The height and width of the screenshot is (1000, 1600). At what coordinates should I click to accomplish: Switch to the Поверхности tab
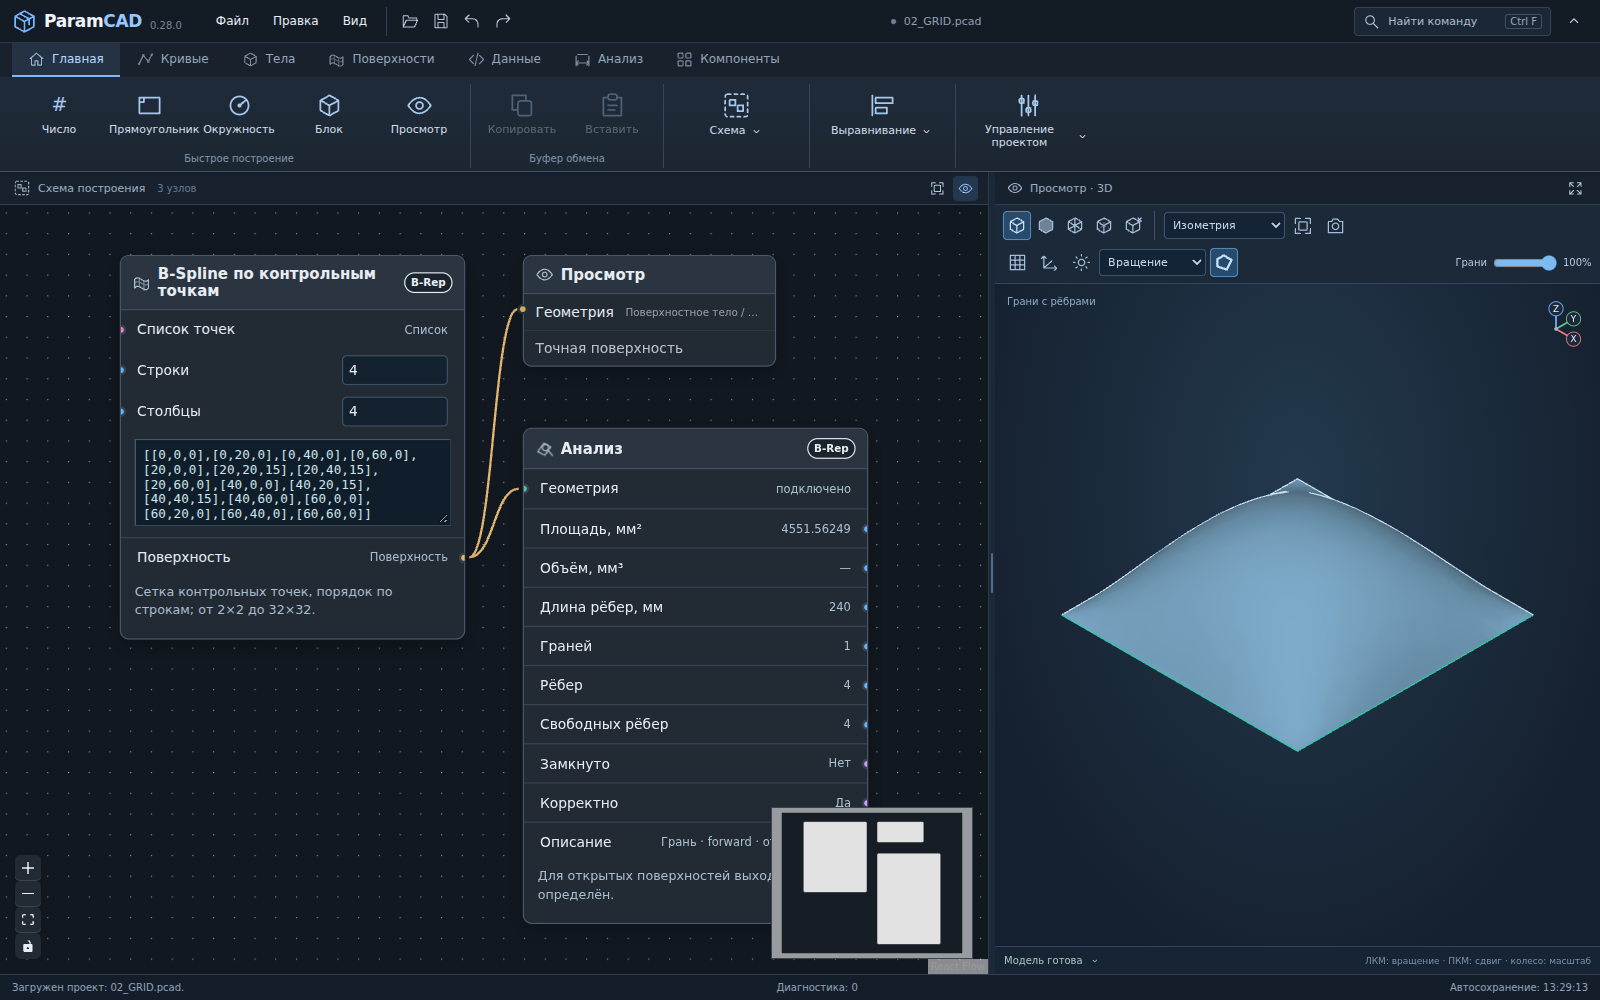coord(382,59)
